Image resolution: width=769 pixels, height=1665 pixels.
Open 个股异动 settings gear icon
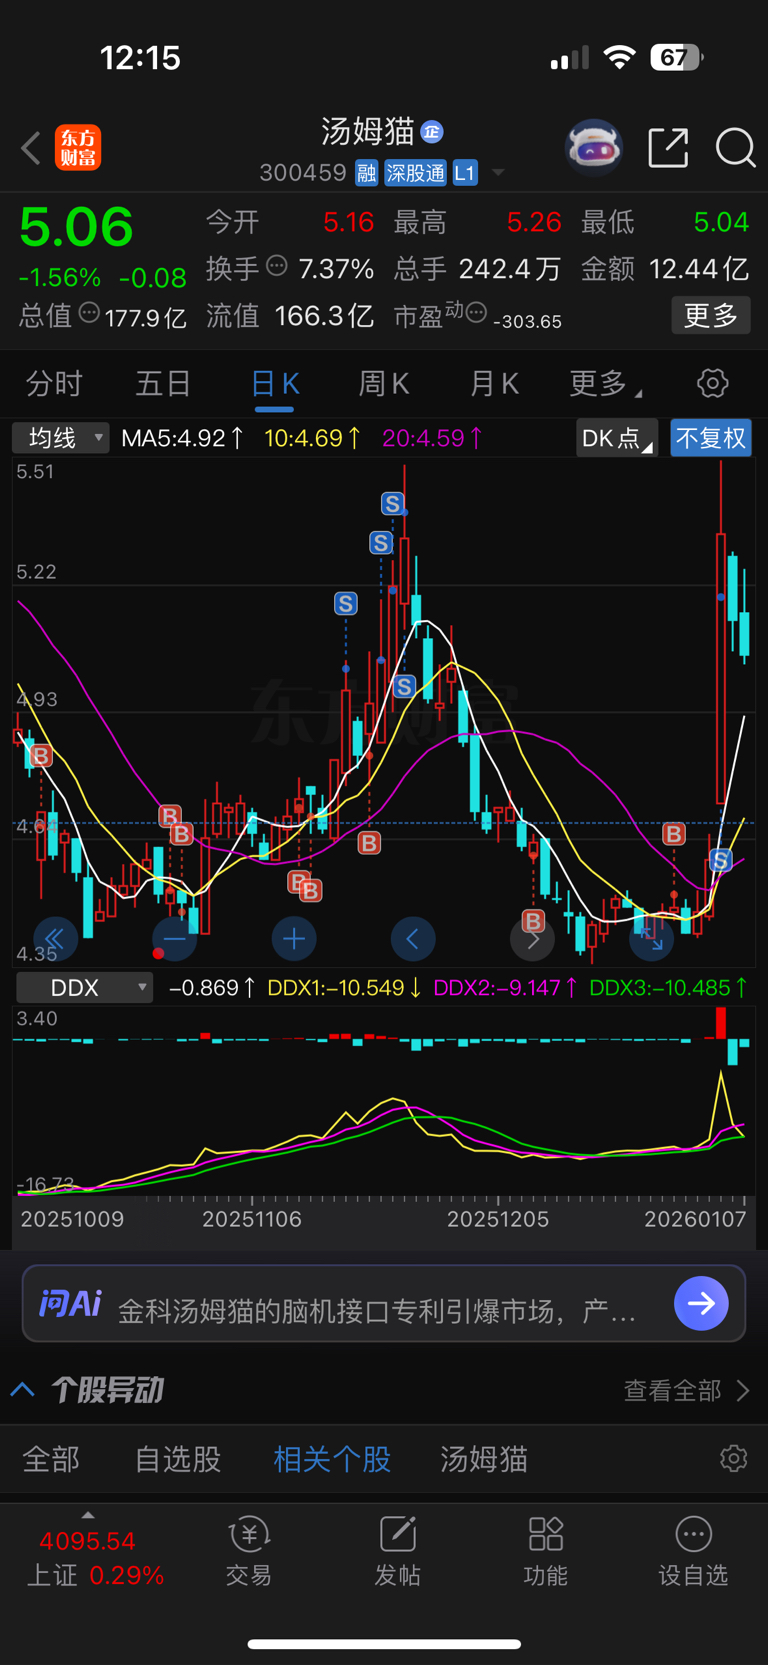(733, 1459)
